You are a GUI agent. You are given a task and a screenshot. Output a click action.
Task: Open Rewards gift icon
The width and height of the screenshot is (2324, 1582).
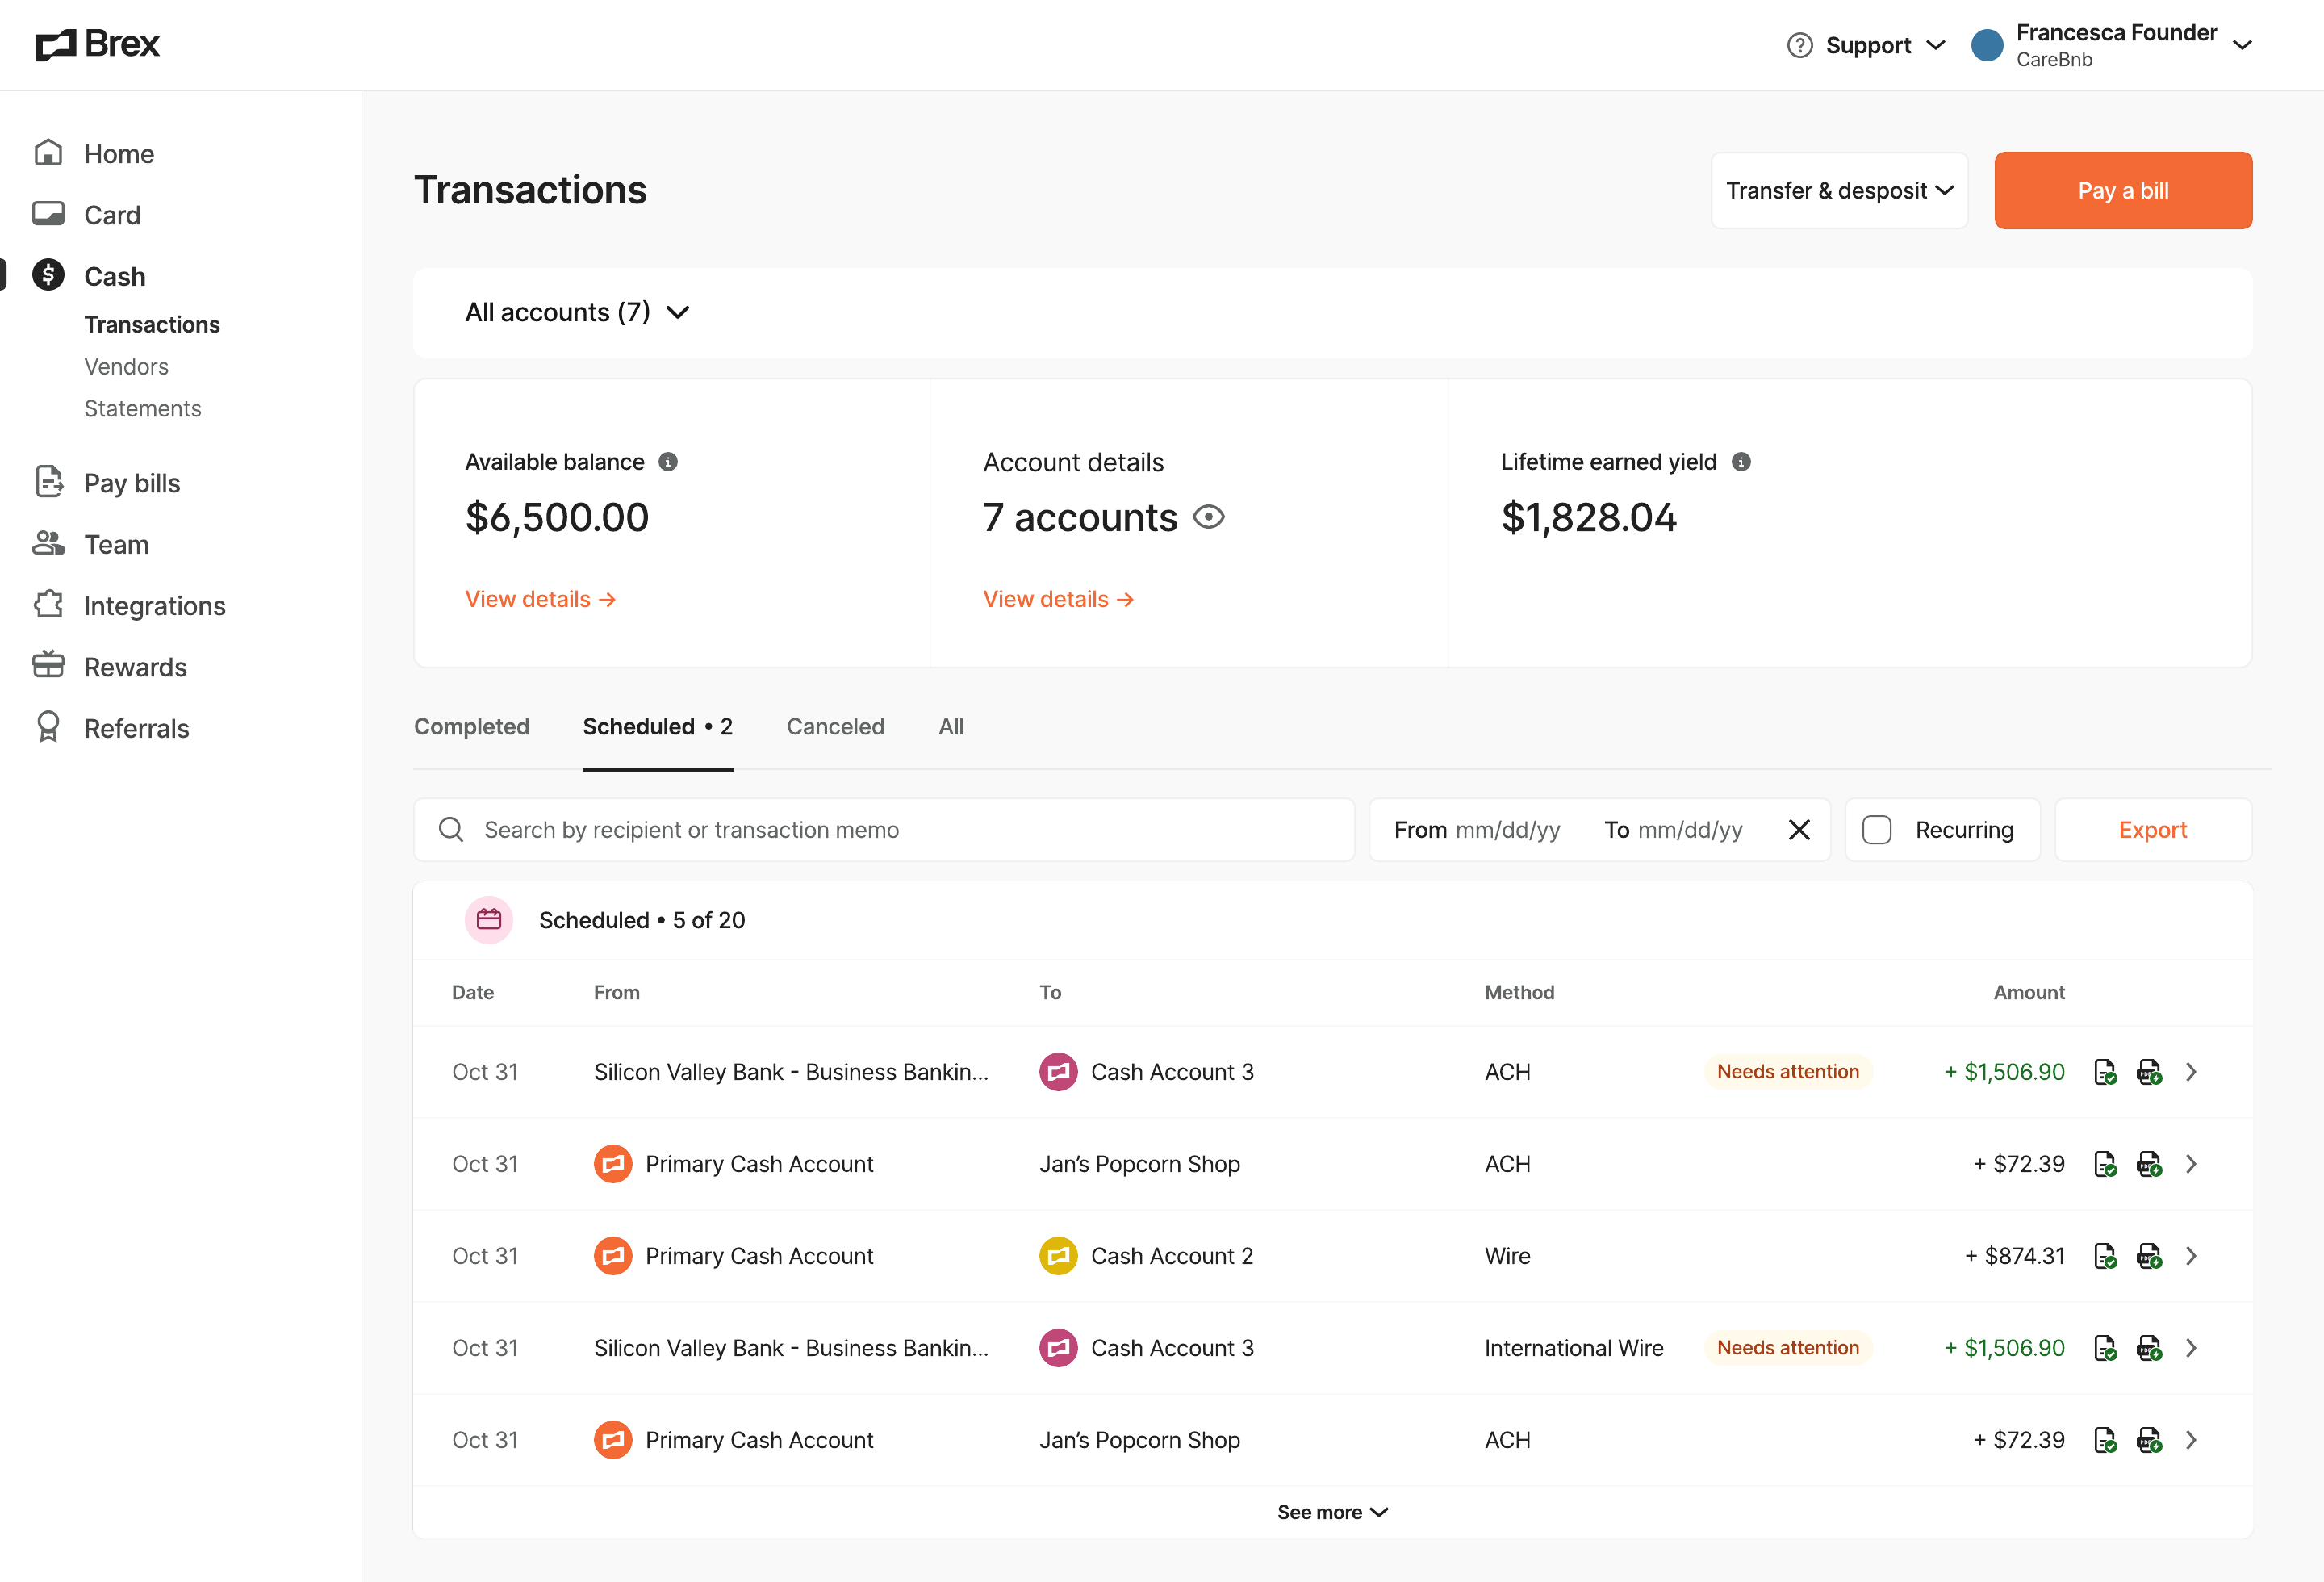48,666
